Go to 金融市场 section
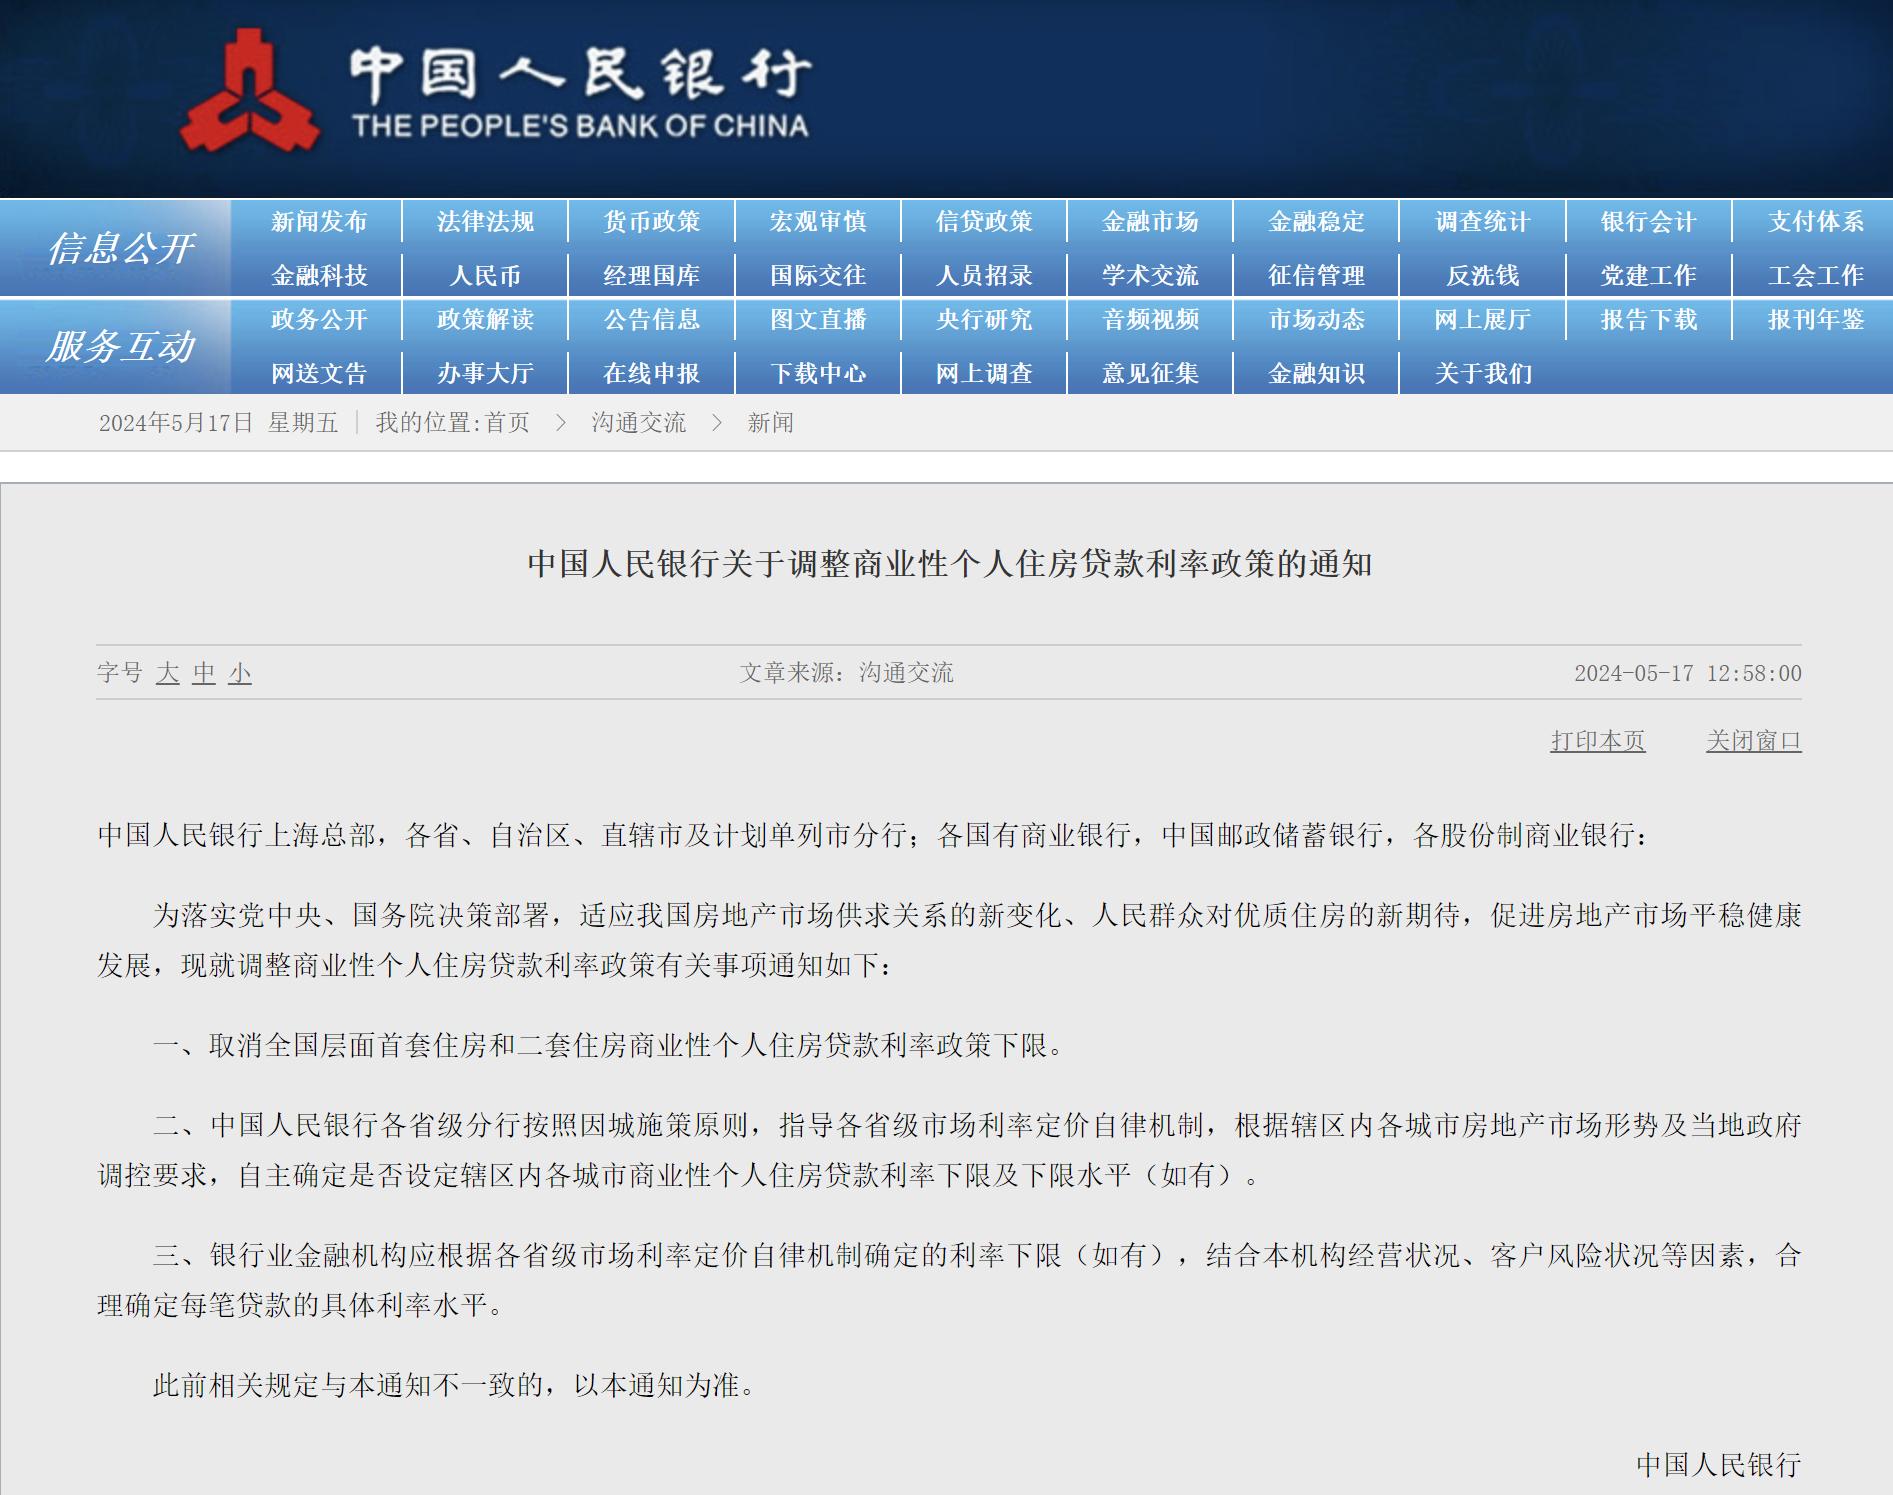The width and height of the screenshot is (1893, 1495). [1150, 221]
